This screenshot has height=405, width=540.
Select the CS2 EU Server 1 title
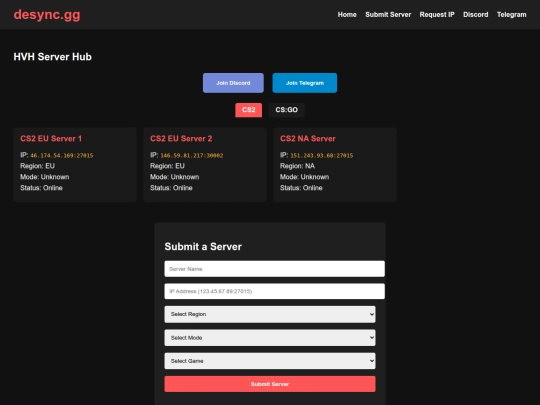(51, 138)
